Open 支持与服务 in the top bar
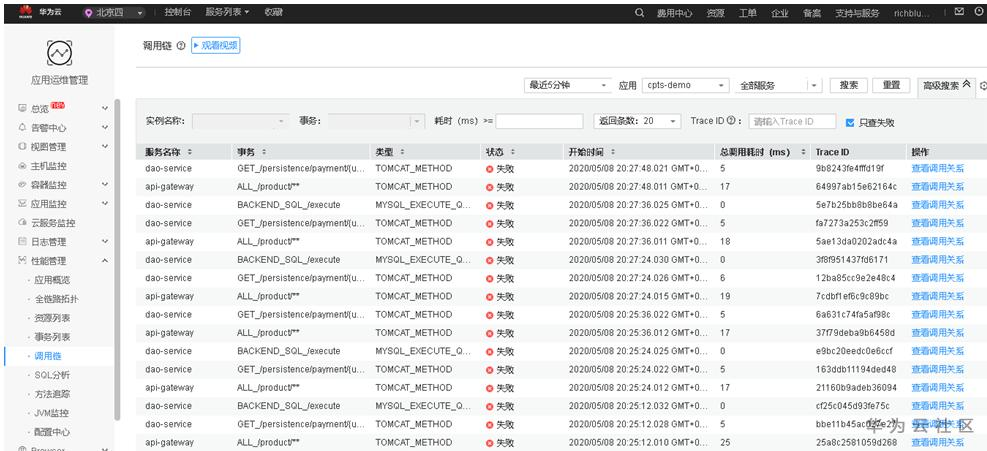 click(857, 13)
